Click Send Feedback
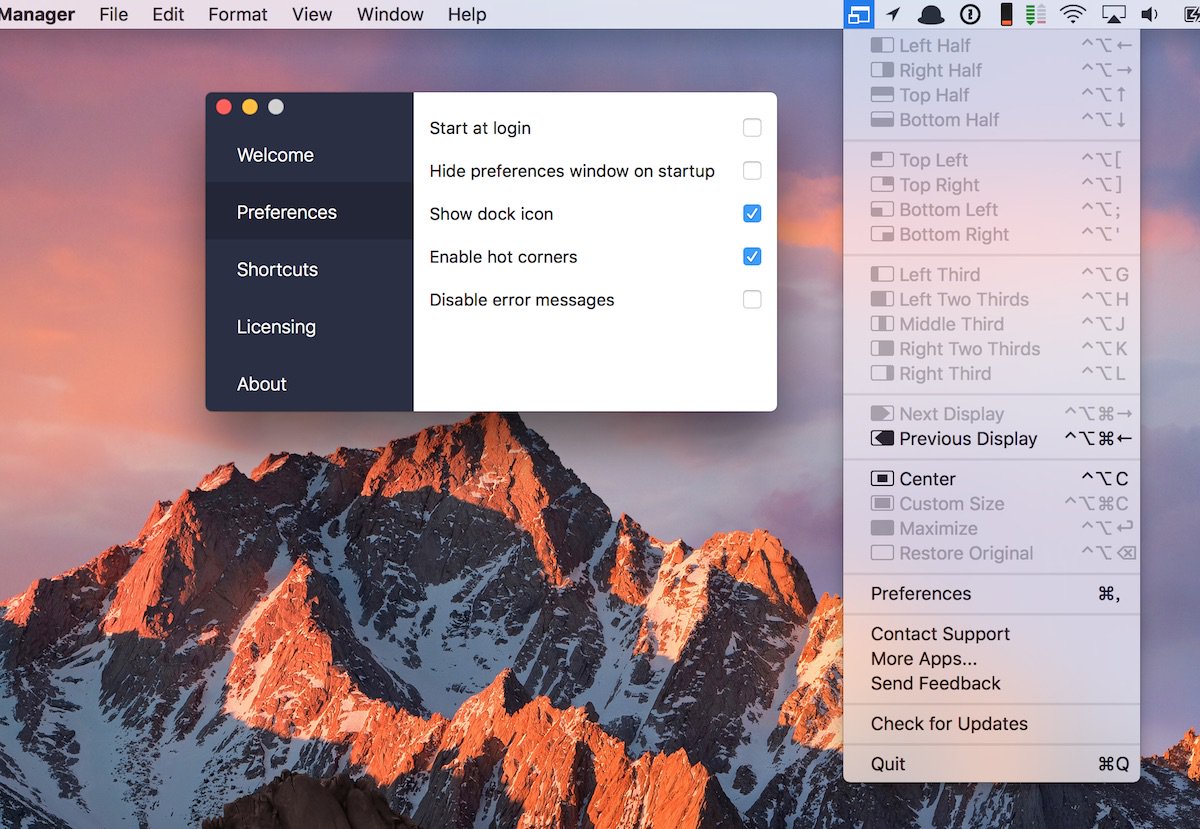 coord(936,683)
